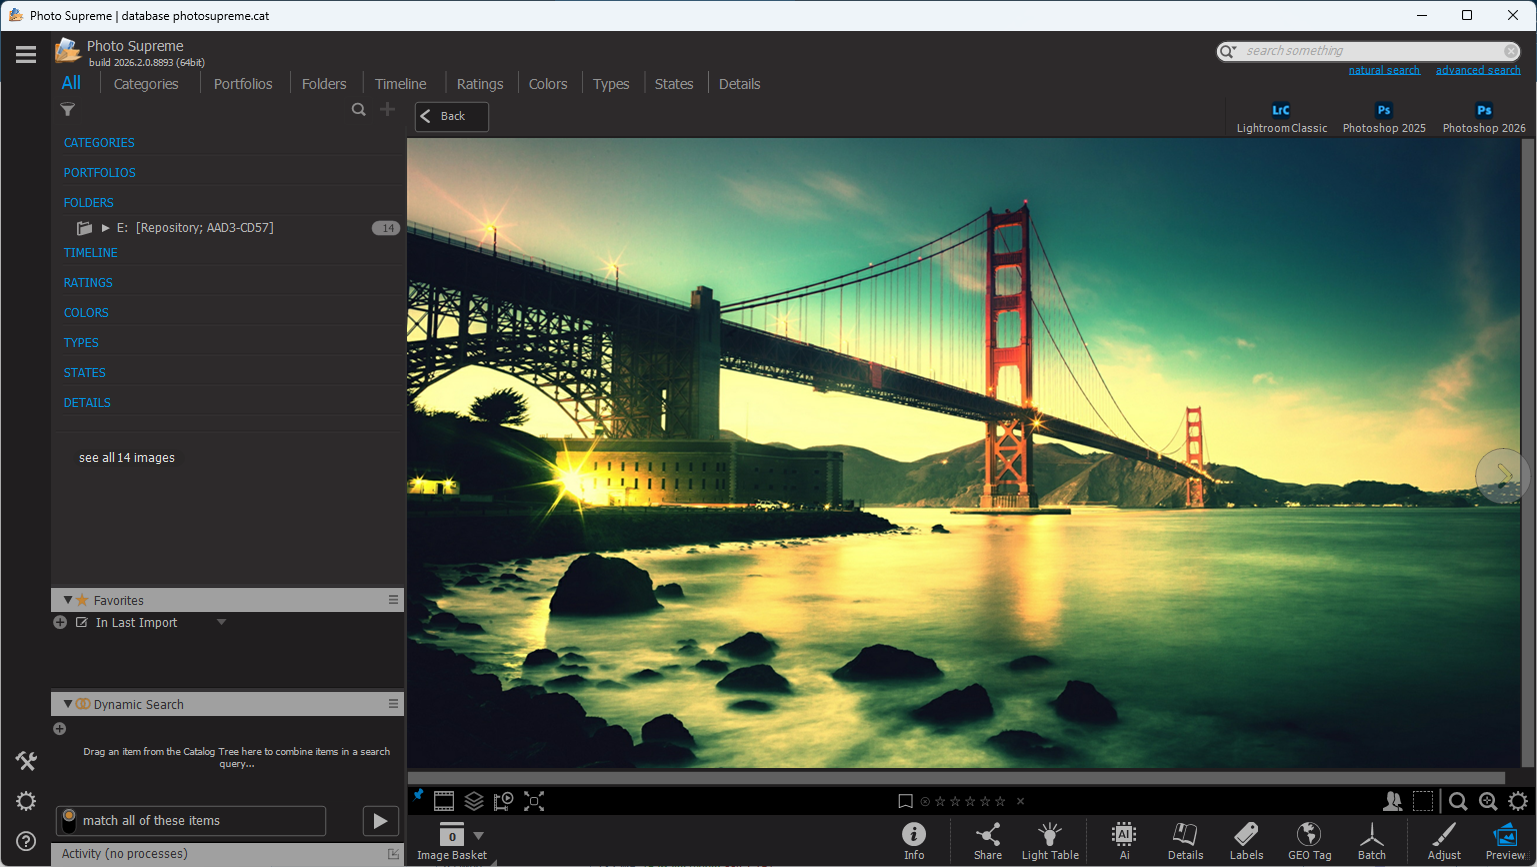Switch to the Portfolios tab
The height and width of the screenshot is (867, 1537).
243,84
